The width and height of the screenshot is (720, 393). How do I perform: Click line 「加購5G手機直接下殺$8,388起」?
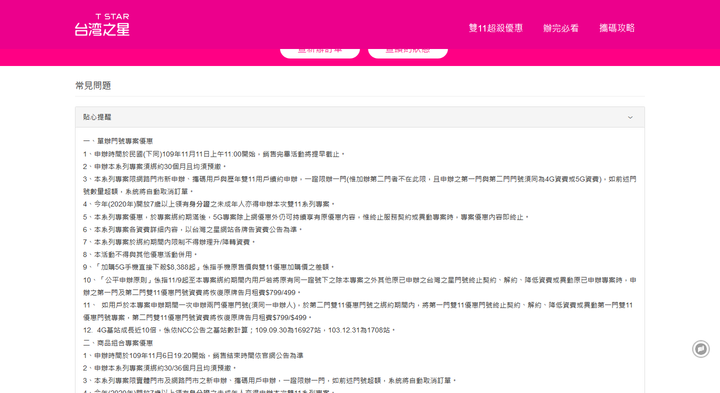click(x=209, y=267)
